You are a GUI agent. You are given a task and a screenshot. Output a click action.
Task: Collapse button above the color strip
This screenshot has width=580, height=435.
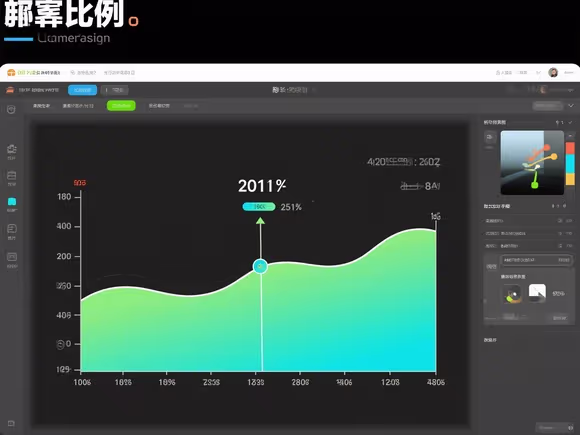[x=570, y=136]
